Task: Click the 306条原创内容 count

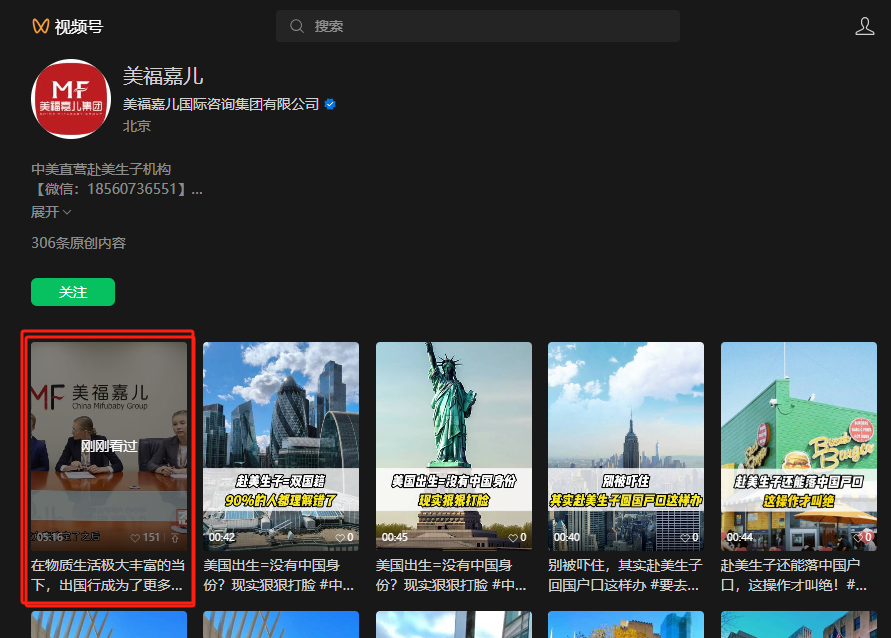Action: pyautogui.click(x=78, y=243)
